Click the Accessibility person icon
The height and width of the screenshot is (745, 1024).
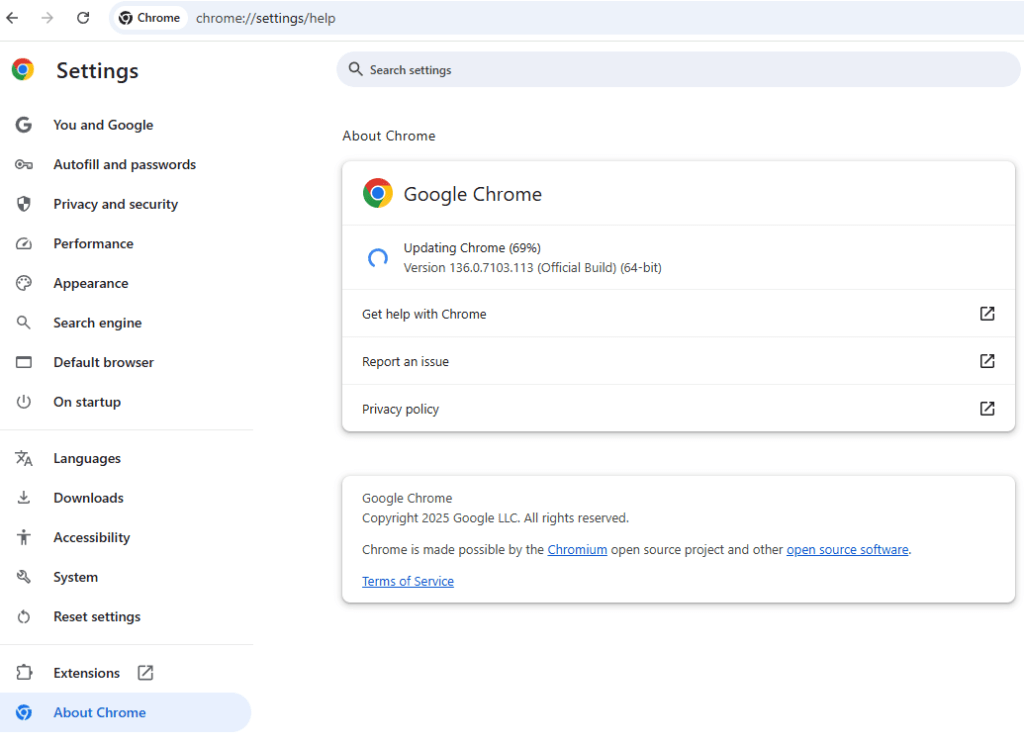click(24, 537)
